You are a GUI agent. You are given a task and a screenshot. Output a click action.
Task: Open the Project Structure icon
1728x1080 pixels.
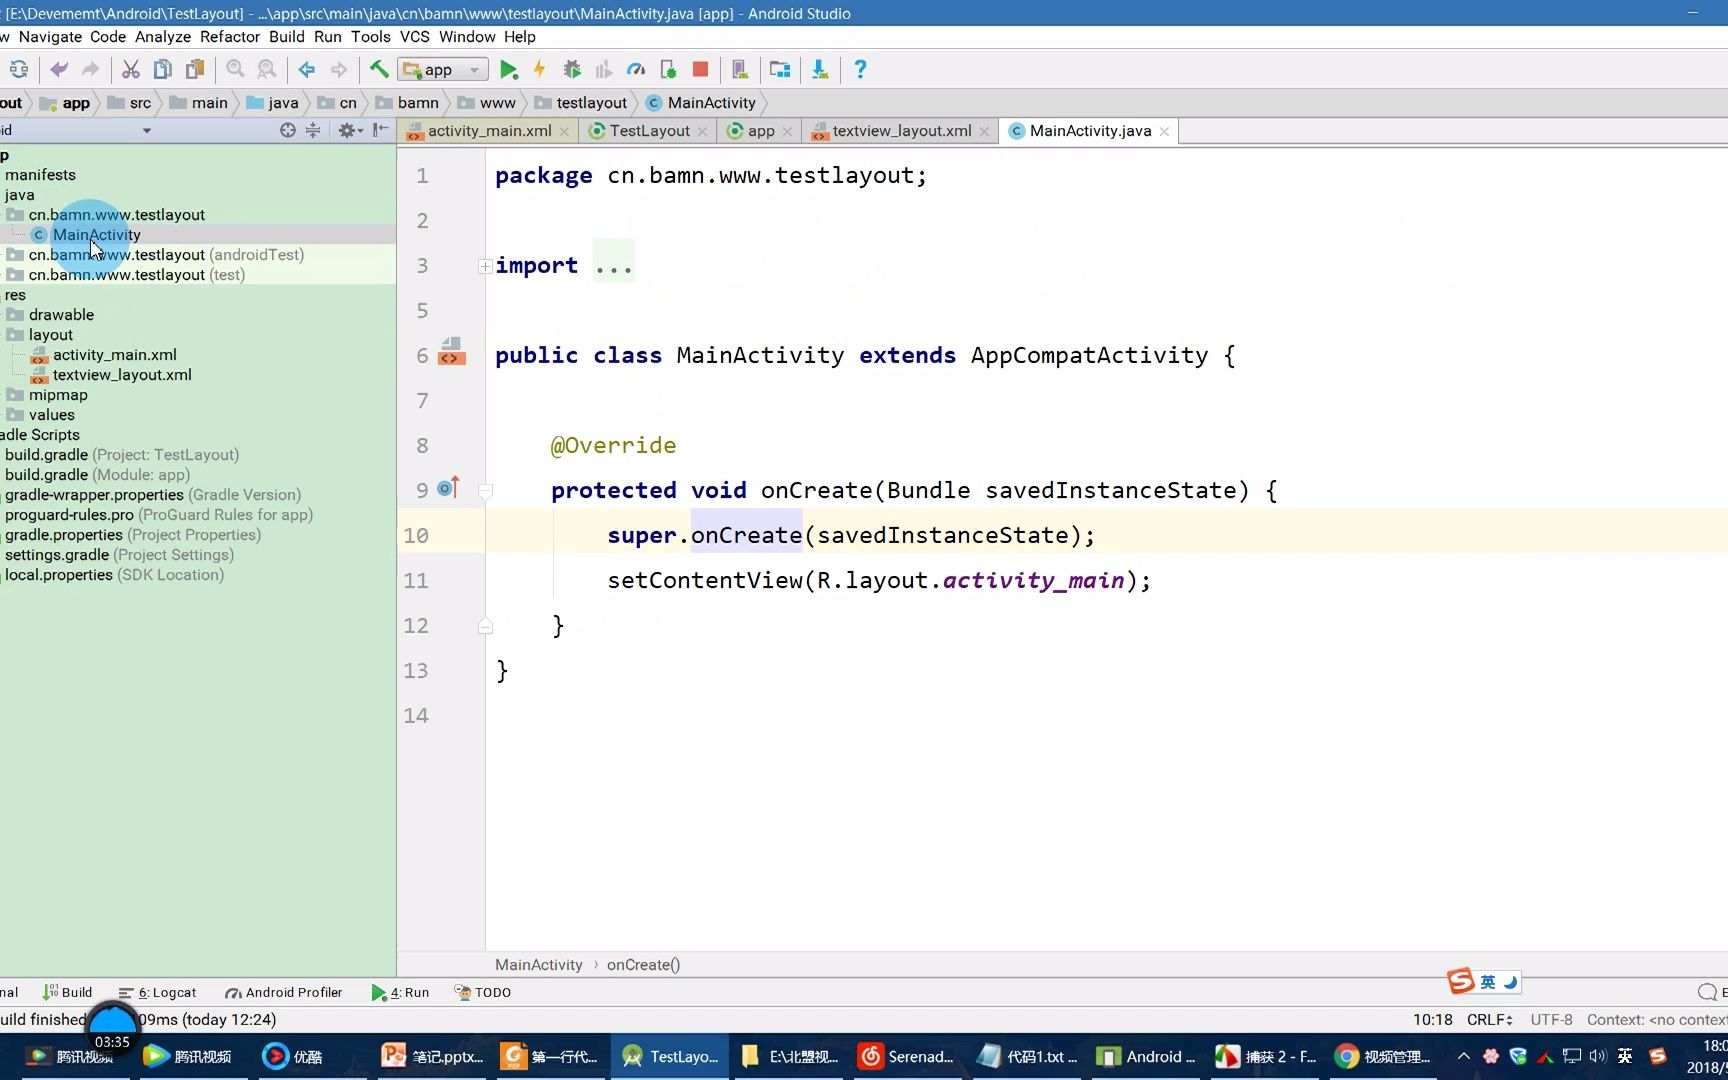pos(780,70)
